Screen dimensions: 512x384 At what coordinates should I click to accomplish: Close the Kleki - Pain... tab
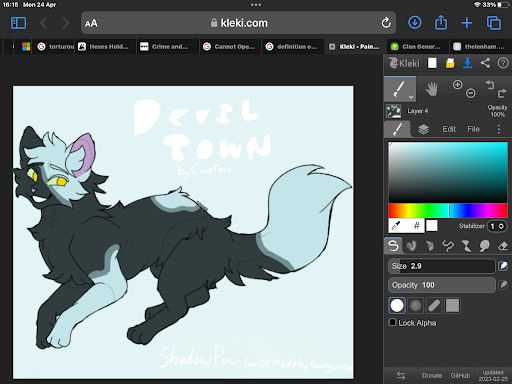click(x=332, y=47)
